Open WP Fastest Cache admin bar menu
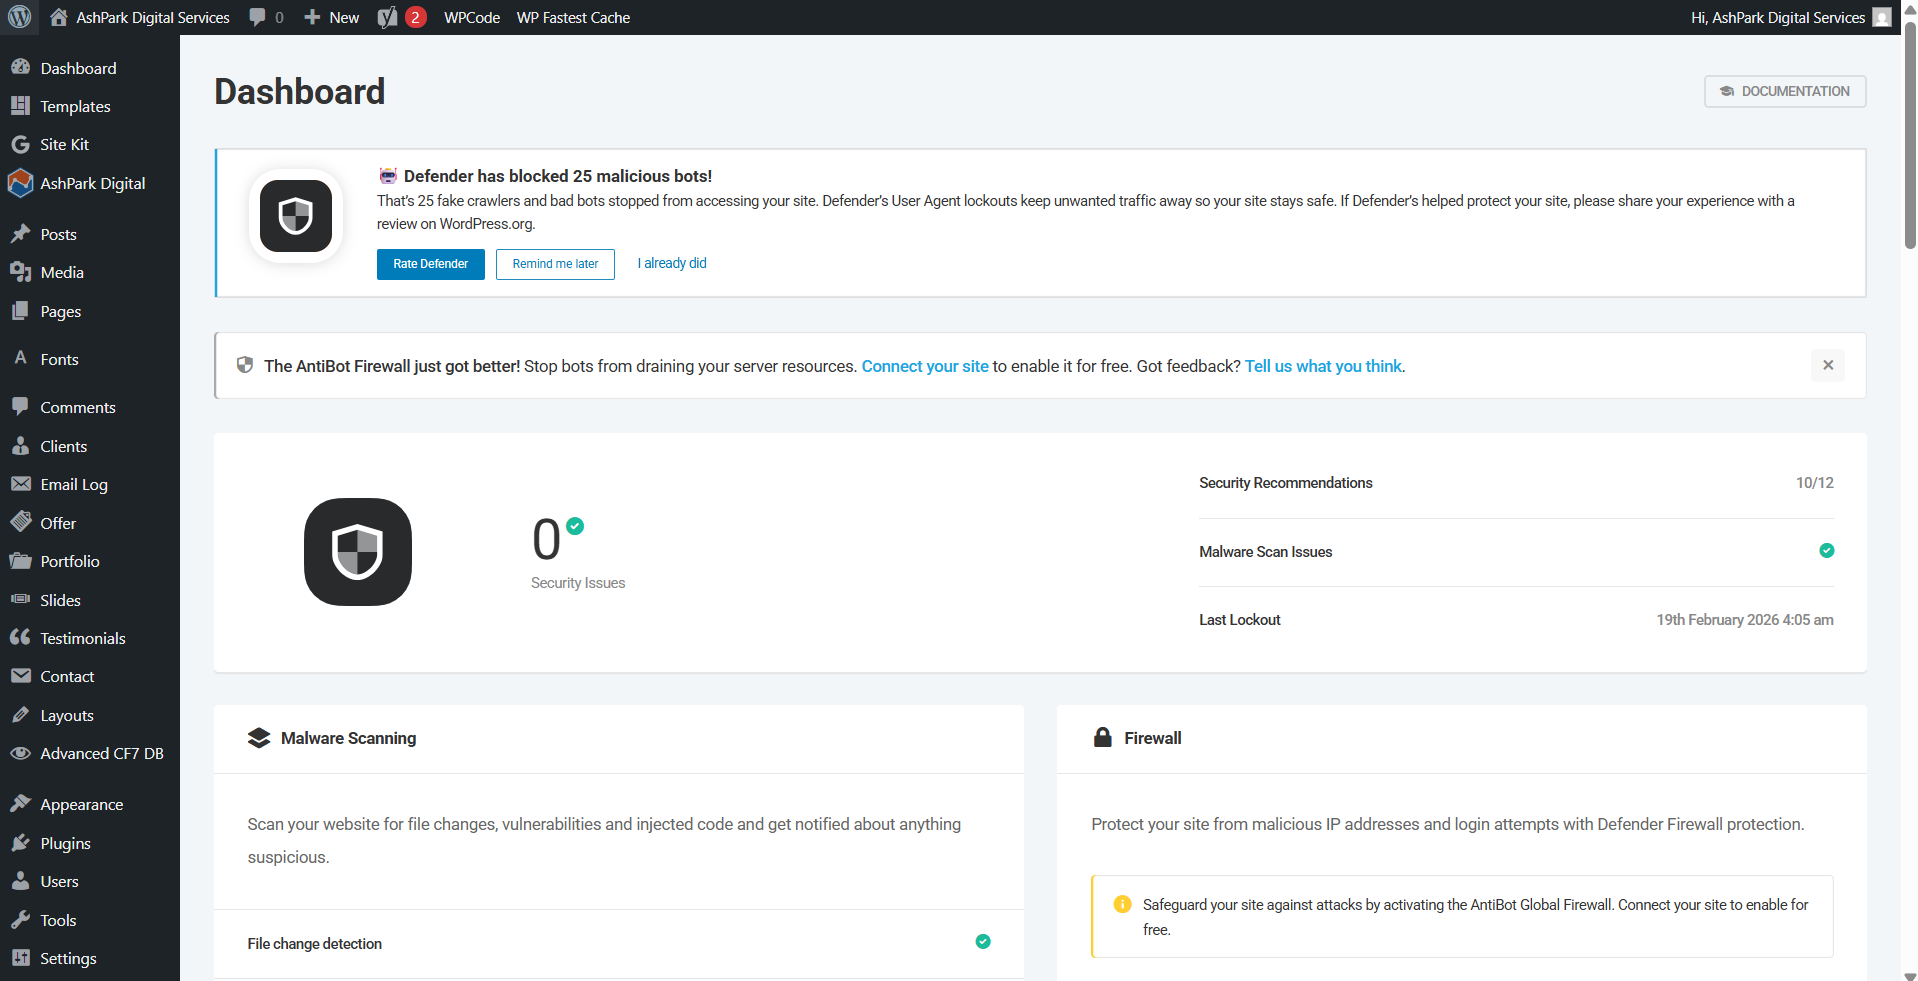This screenshot has width=1918, height=981. coord(572,17)
